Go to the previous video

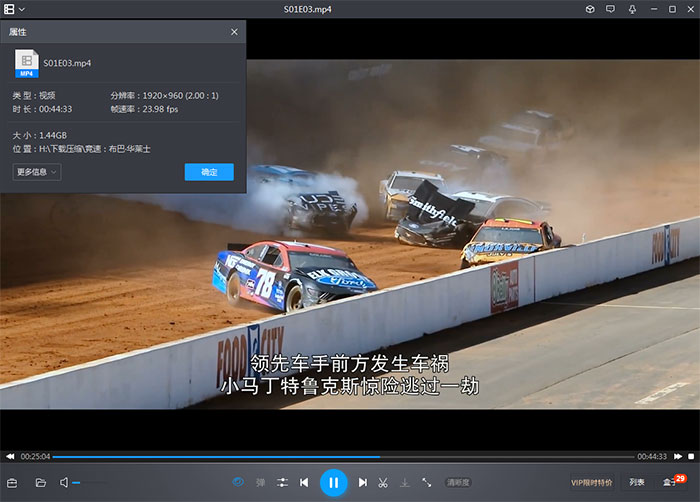point(304,482)
